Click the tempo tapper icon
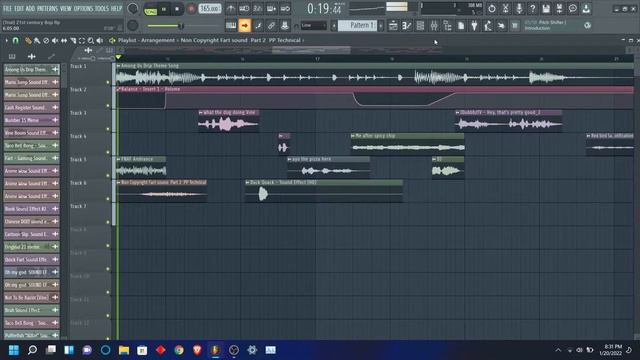Image resolution: width=640 pixels, height=360 pixels. 488,26
